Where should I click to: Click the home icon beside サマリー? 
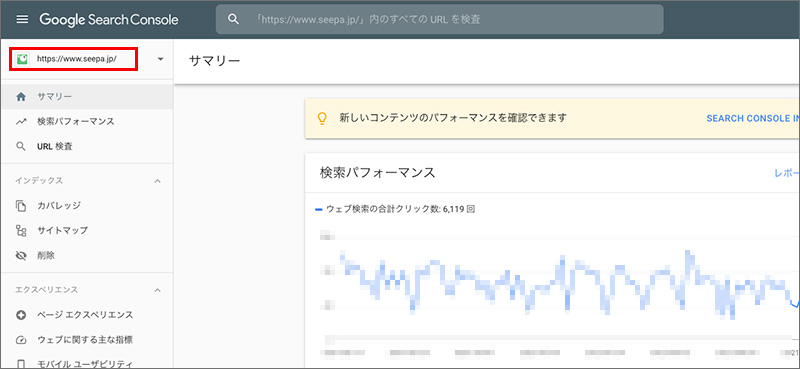pyautogui.click(x=21, y=97)
